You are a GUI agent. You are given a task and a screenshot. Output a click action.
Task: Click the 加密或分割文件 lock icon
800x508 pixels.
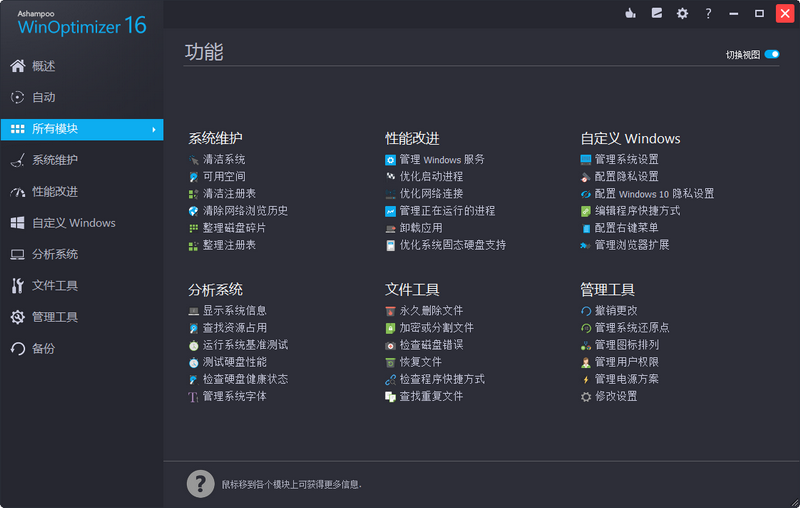tap(390, 328)
